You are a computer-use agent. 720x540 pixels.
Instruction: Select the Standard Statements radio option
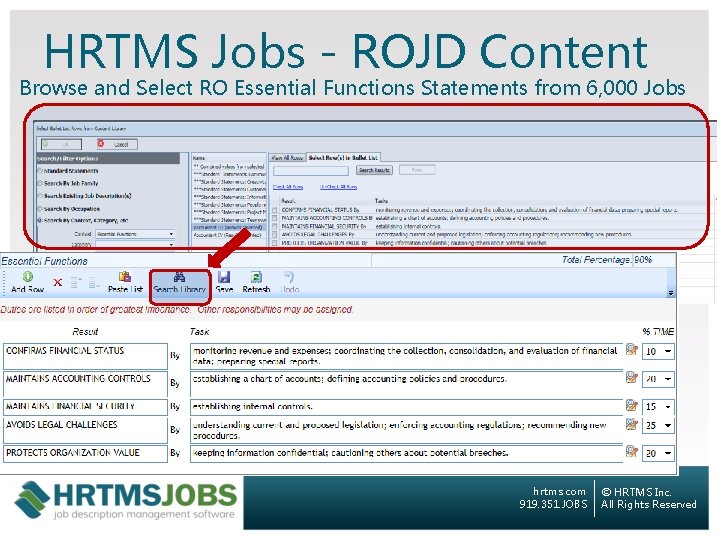[40, 171]
